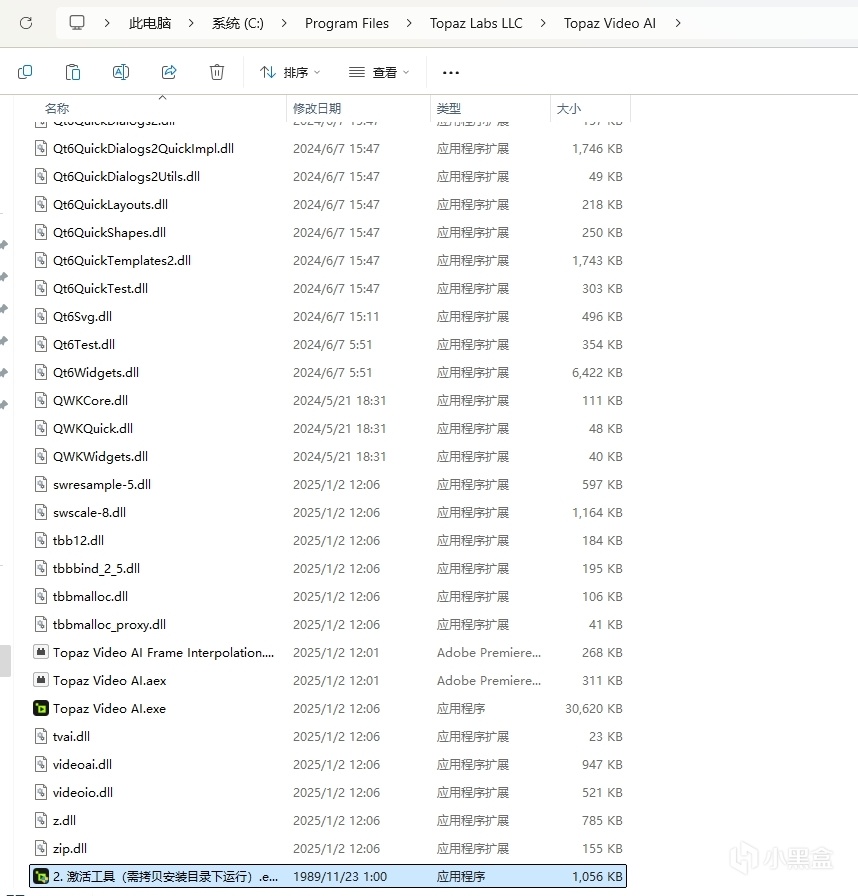Select file name videoio.dll
The image size is (858, 896).
point(83,793)
